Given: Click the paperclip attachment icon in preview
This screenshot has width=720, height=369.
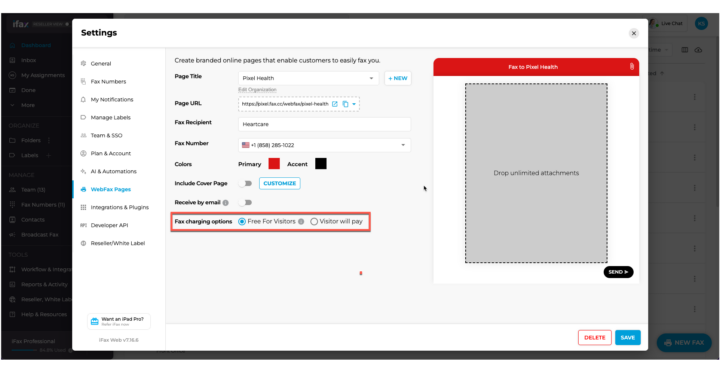Looking at the screenshot, I should coord(632,67).
